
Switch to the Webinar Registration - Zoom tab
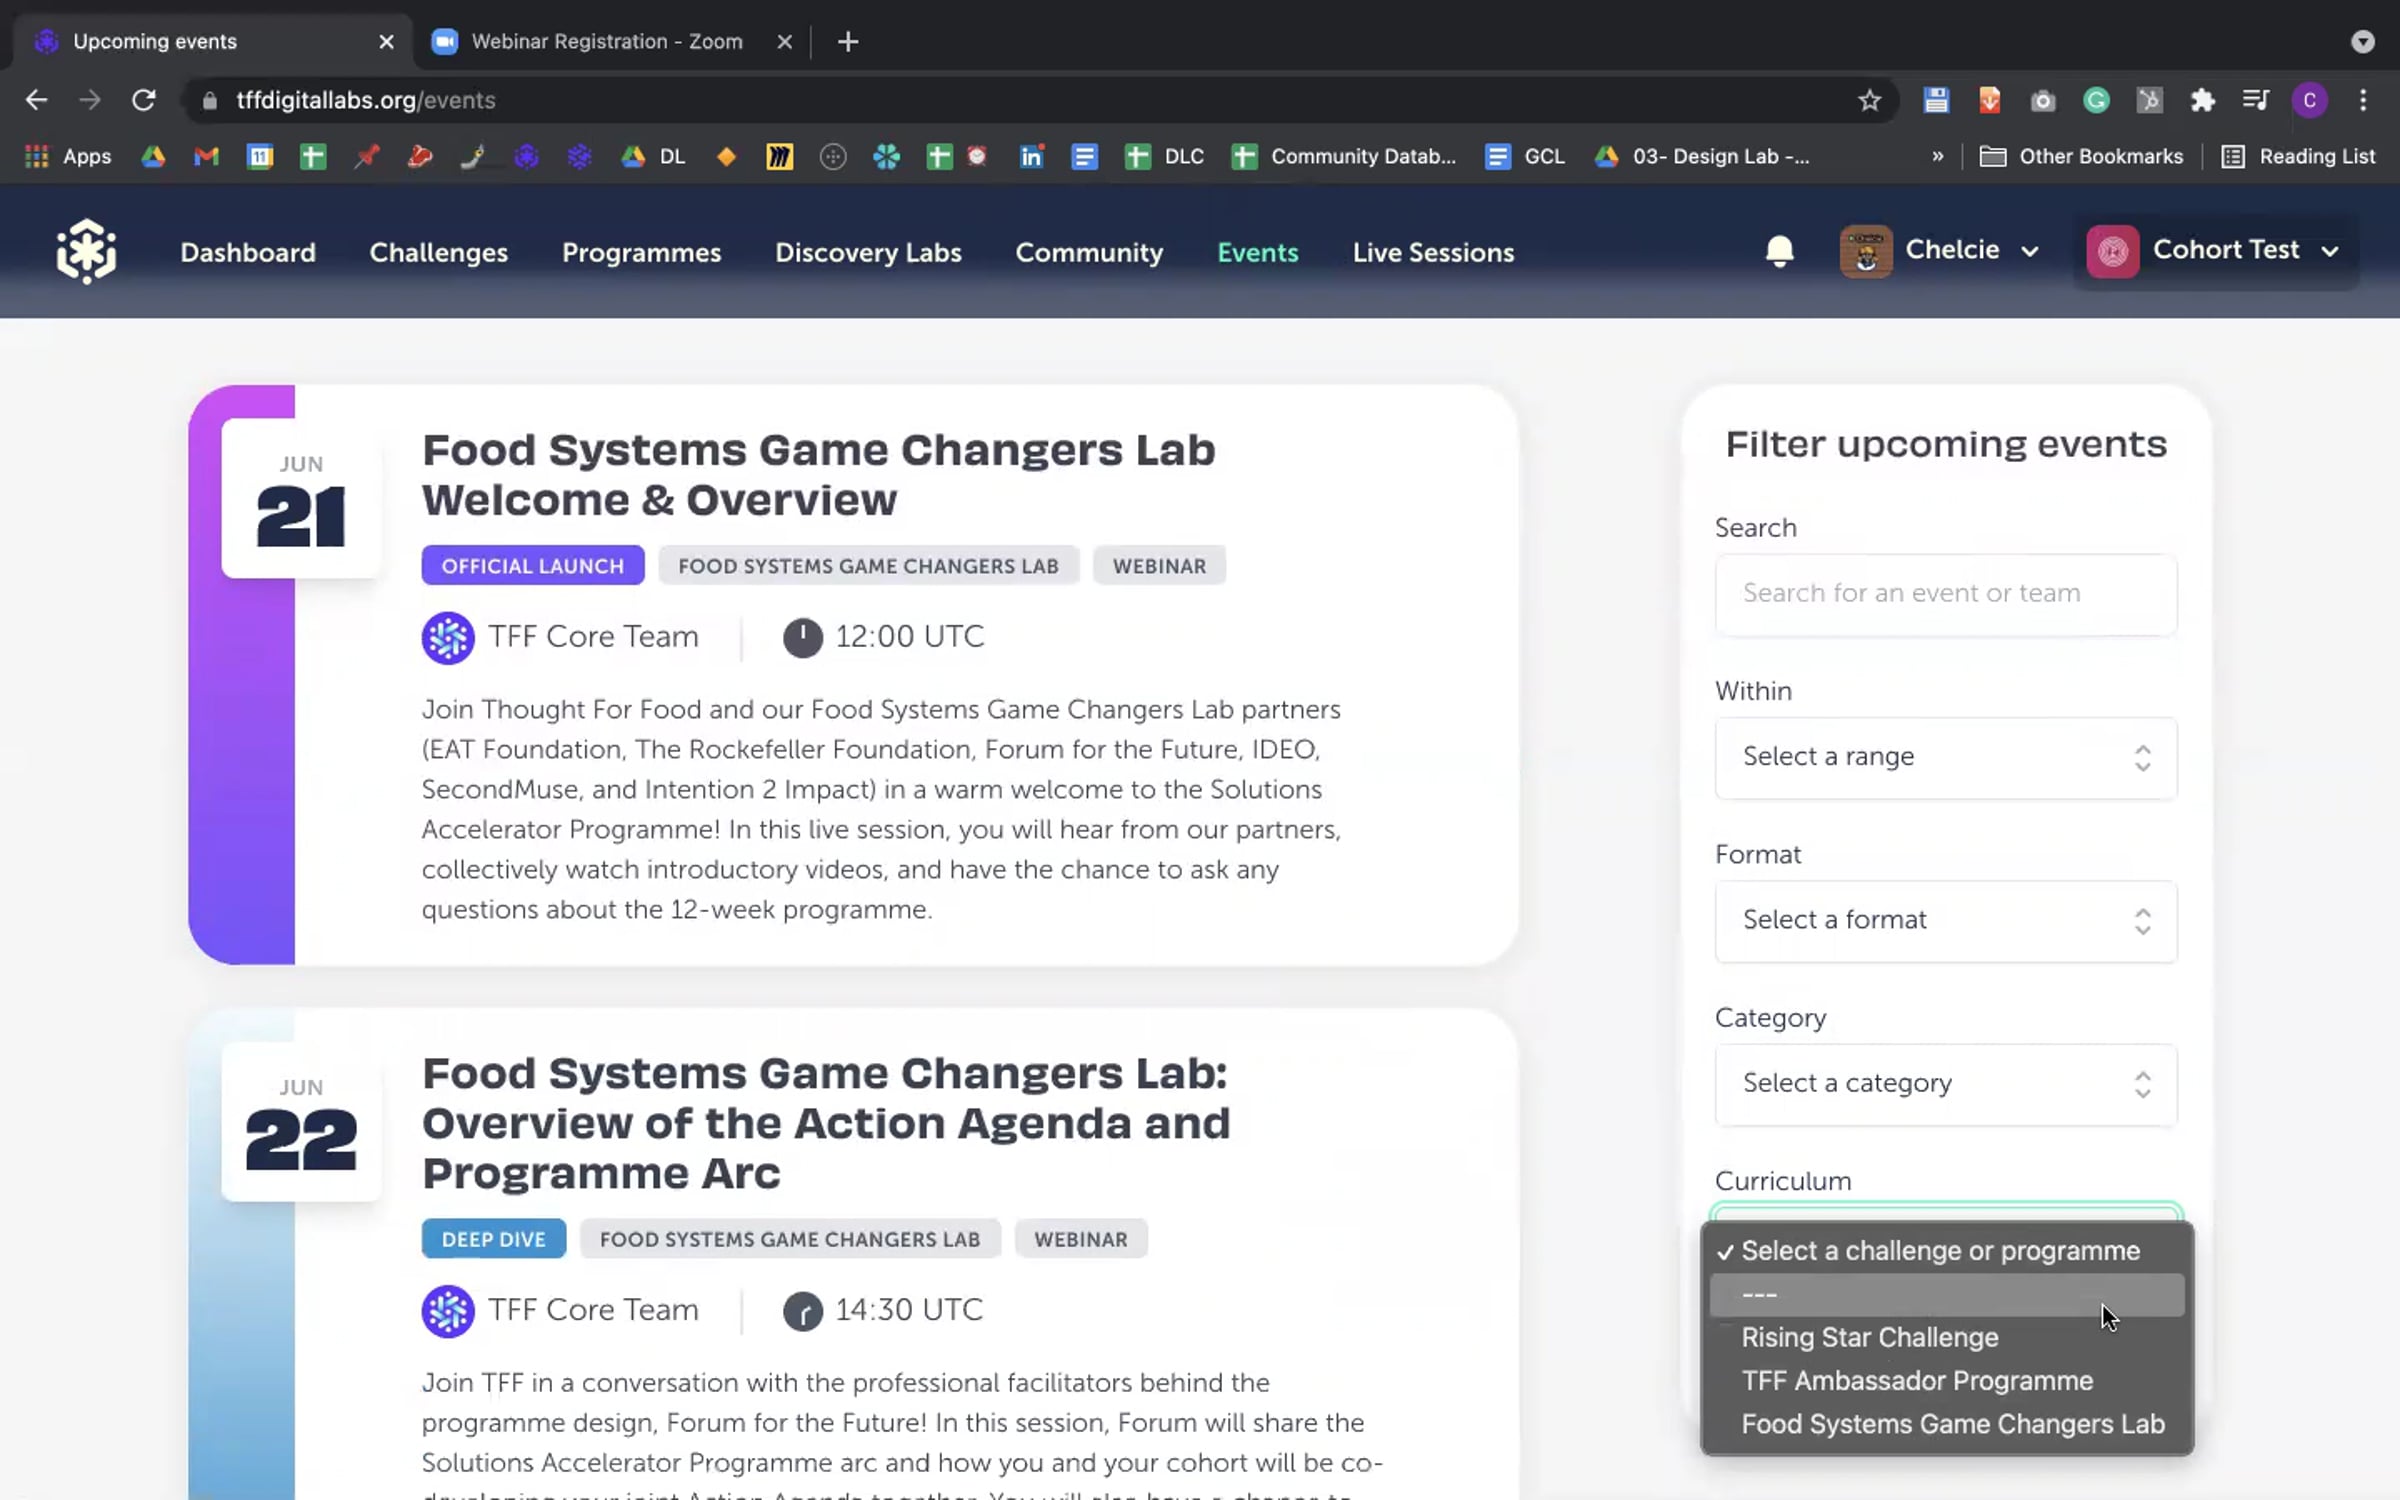pos(606,41)
